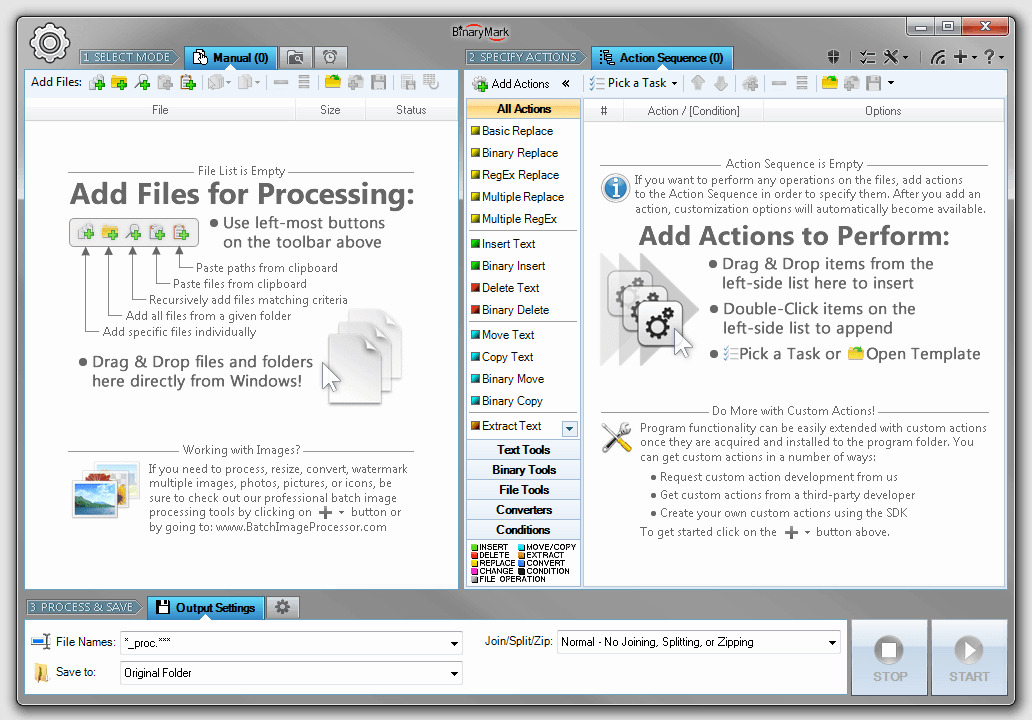Image resolution: width=1032 pixels, height=720 pixels.
Task: Open the question mark help icon
Action: (x=989, y=57)
